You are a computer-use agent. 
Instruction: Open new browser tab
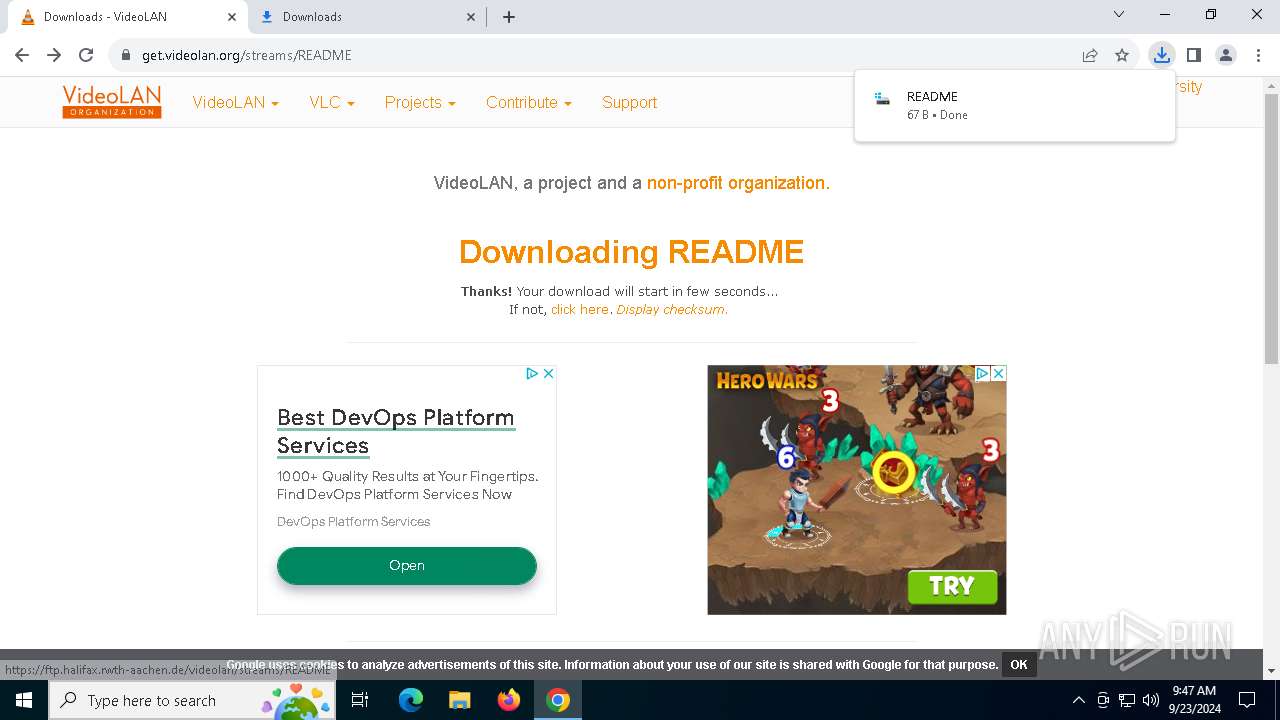509,17
